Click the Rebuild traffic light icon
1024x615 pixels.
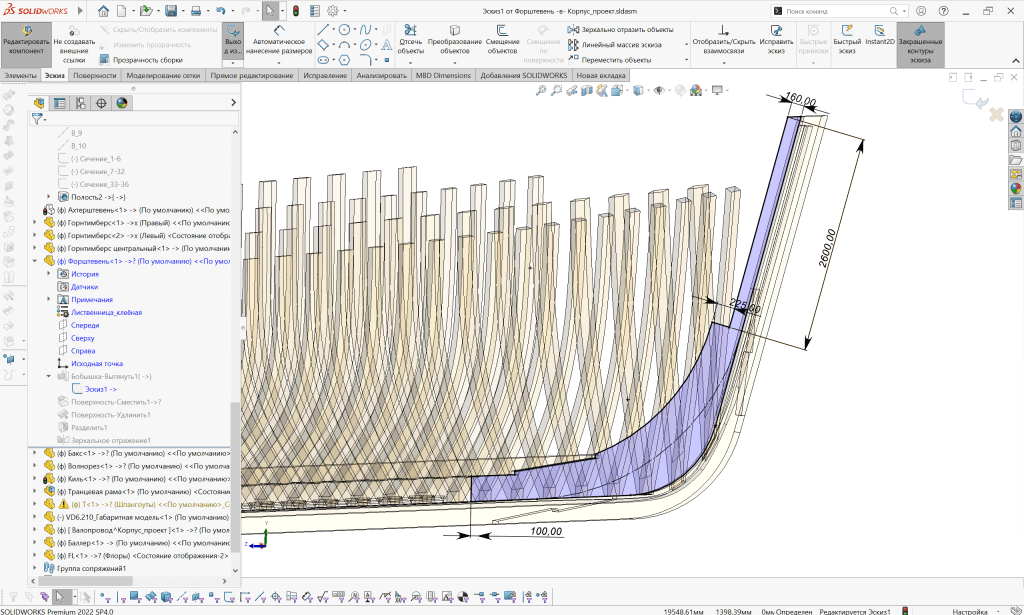tap(295, 11)
